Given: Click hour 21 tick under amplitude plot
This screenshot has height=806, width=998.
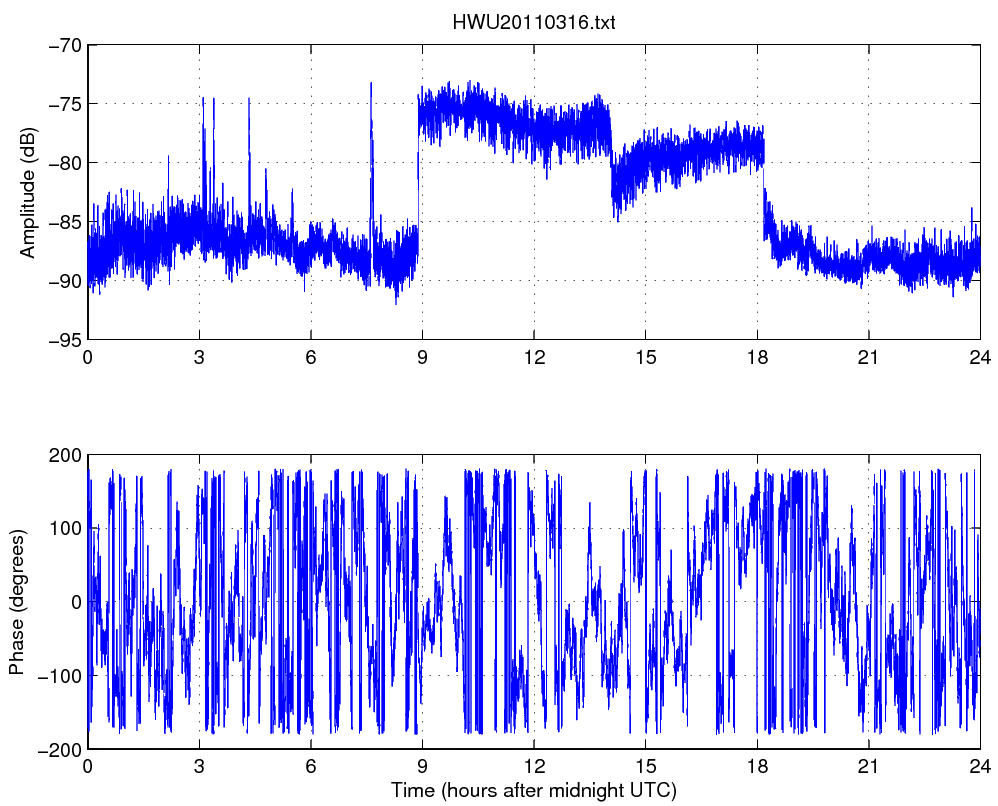Looking at the screenshot, I should [x=869, y=357].
